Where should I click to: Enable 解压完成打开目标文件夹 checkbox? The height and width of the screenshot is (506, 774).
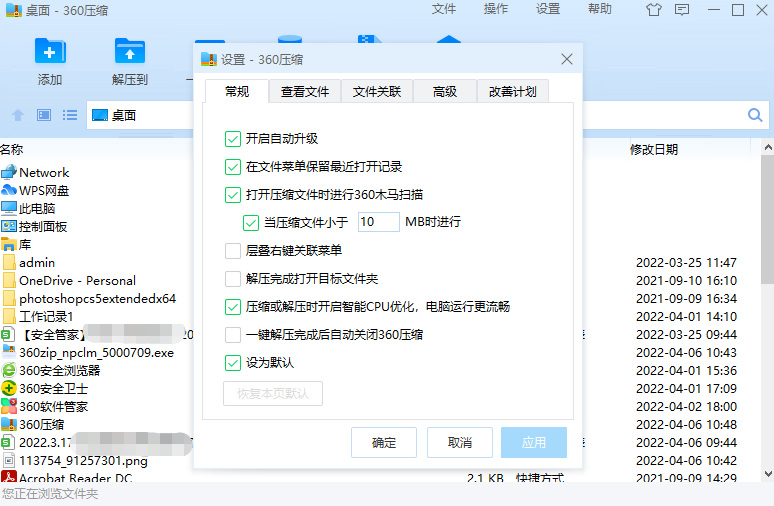[232, 279]
